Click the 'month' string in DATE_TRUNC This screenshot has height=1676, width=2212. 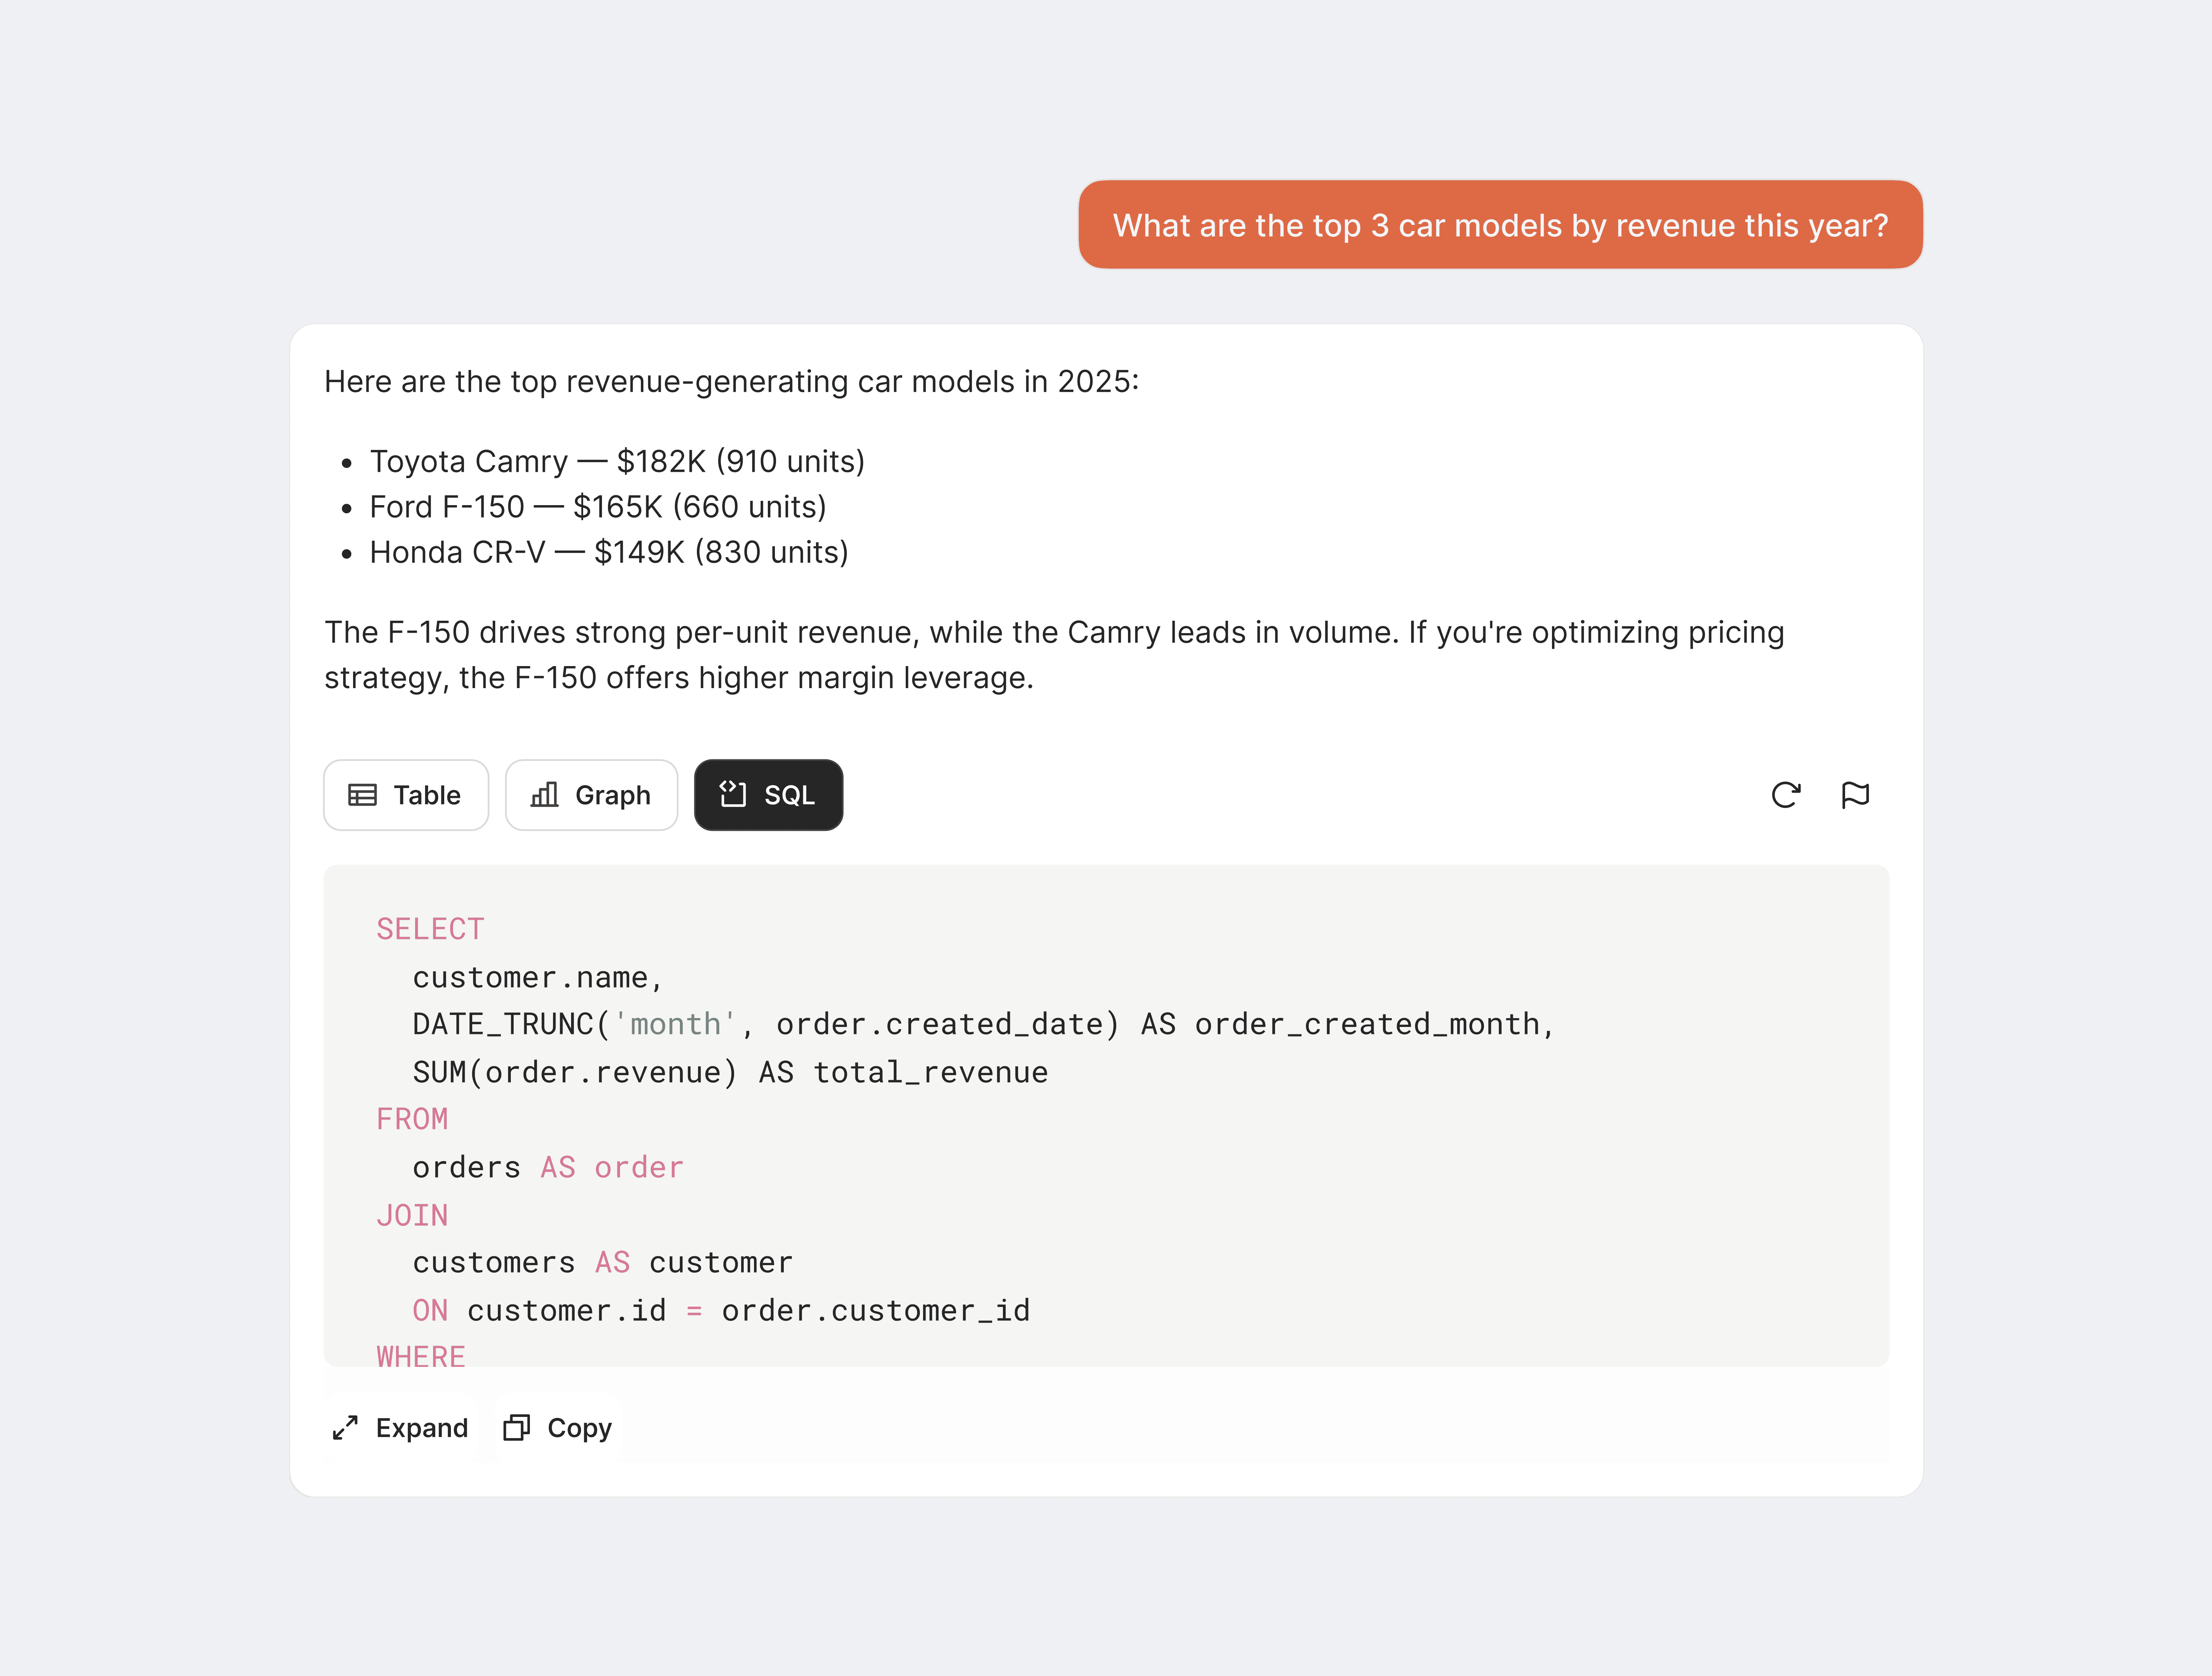pyautogui.click(x=675, y=1024)
